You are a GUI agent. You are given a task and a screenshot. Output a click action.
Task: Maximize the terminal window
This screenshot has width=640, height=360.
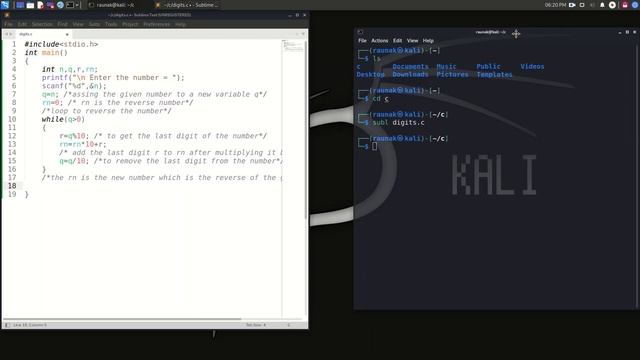pyautogui.click(x=627, y=32)
